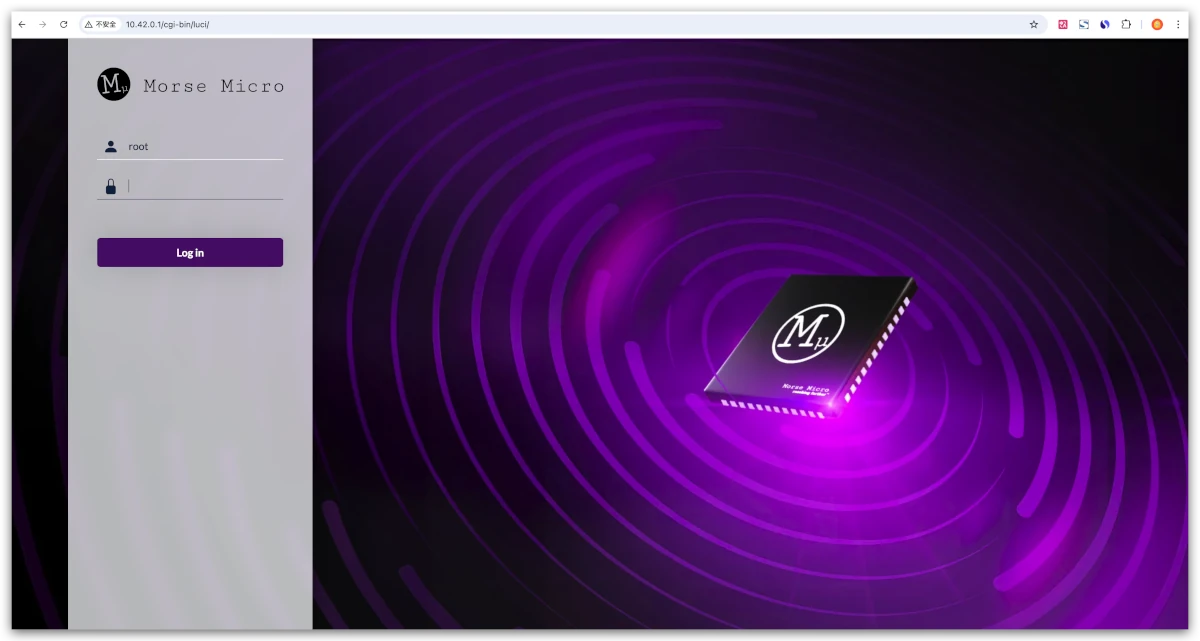Viewport: 1200px width, 641px height.
Task: Go forward with the browser forward arrow
Action: coord(43,24)
